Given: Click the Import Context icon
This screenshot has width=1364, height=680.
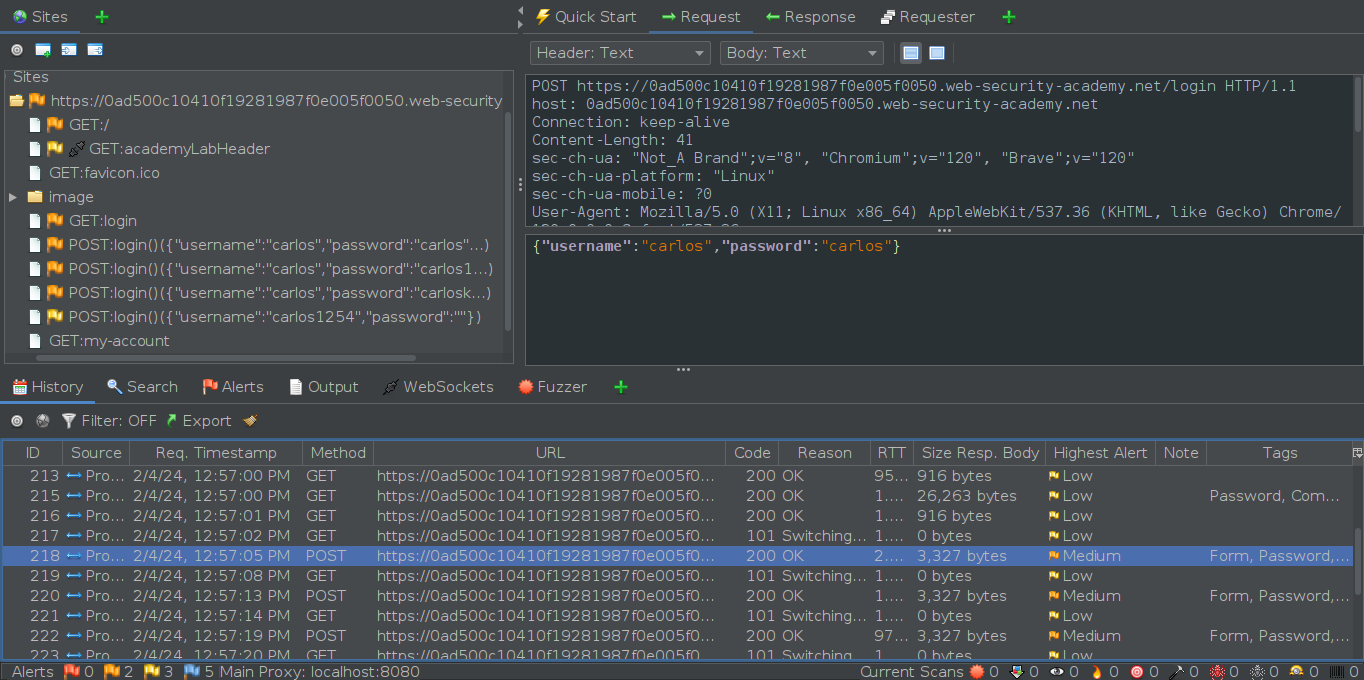Looking at the screenshot, I should pyautogui.click(x=69, y=50).
